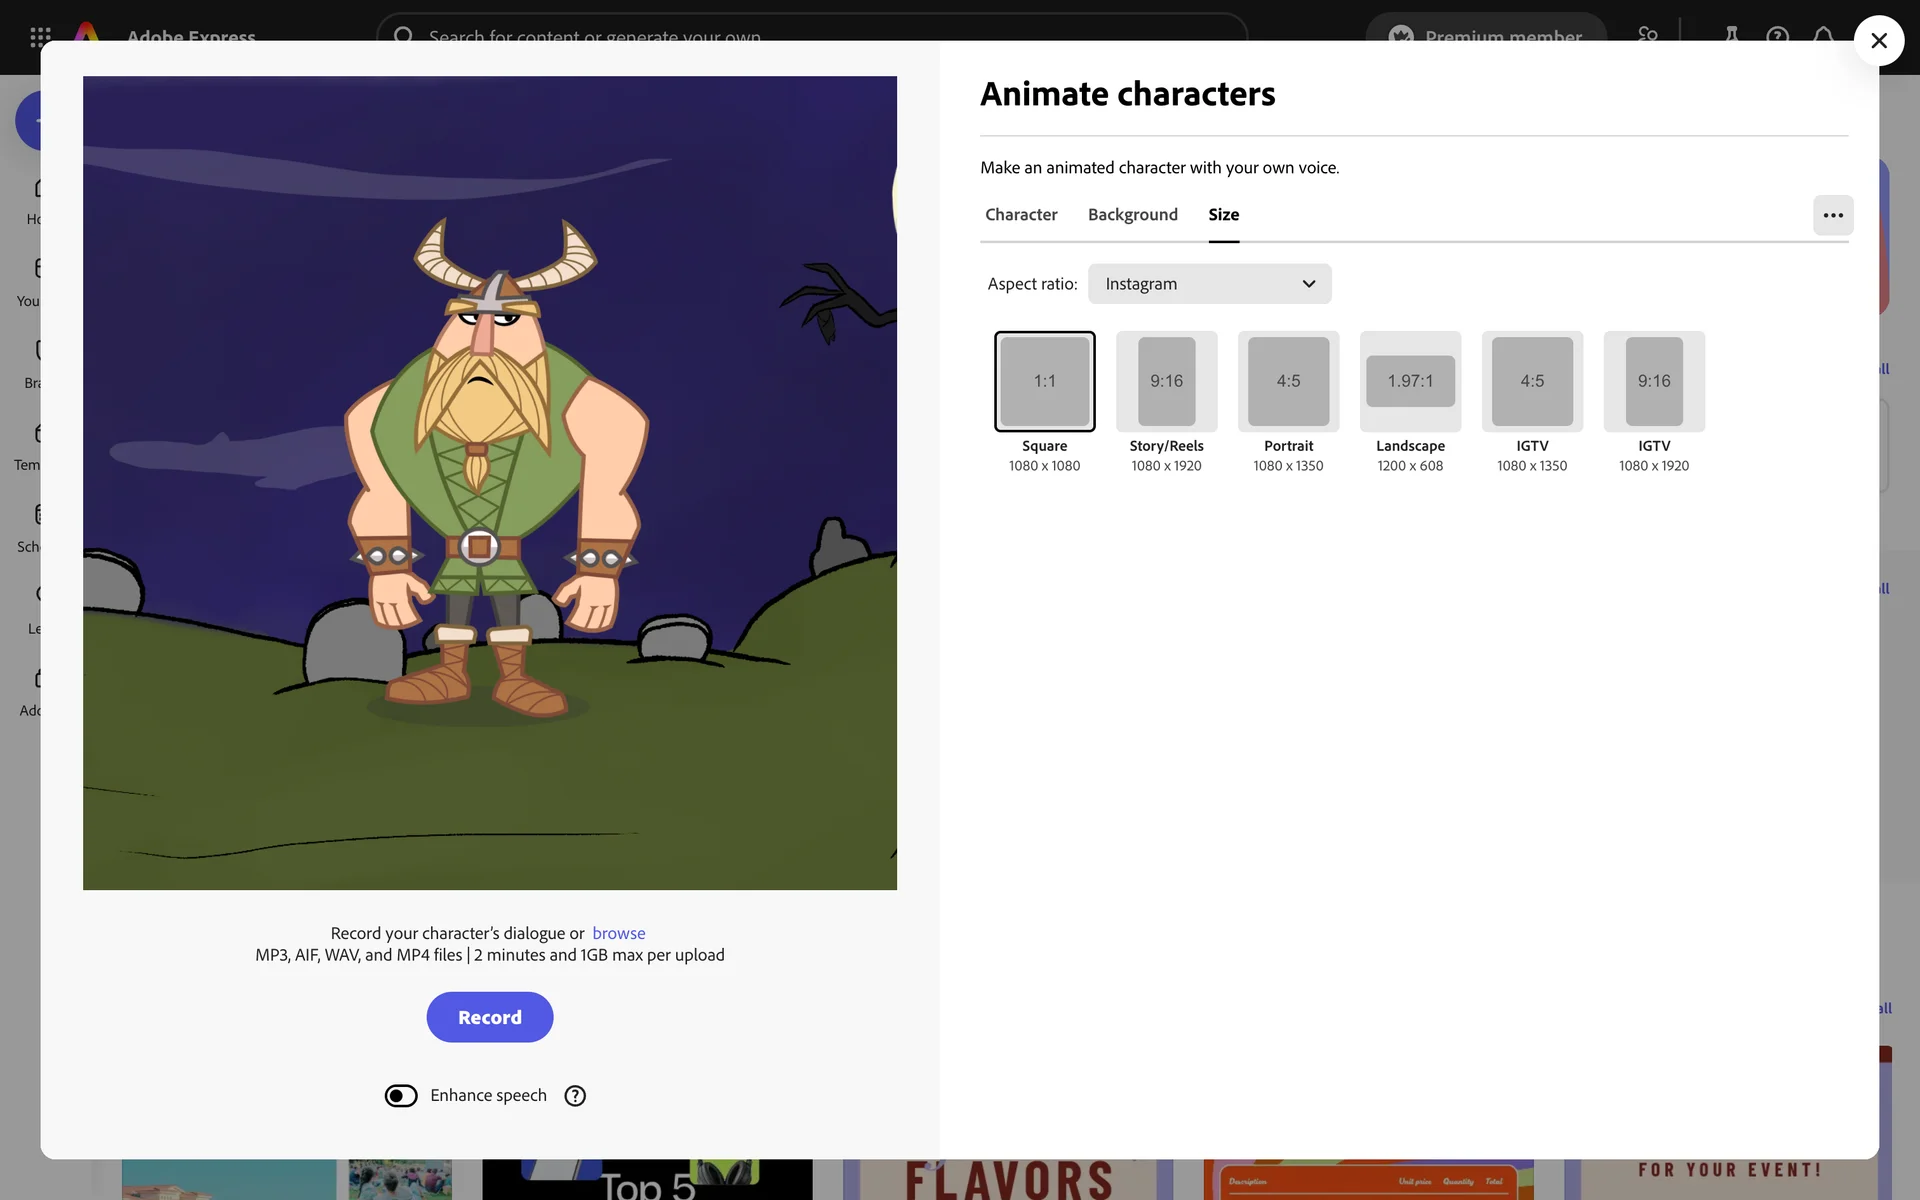Expand the Aspect ratio Instagram dropdown
This screenshot has width=1920, height=1200.
[1209, 284]
